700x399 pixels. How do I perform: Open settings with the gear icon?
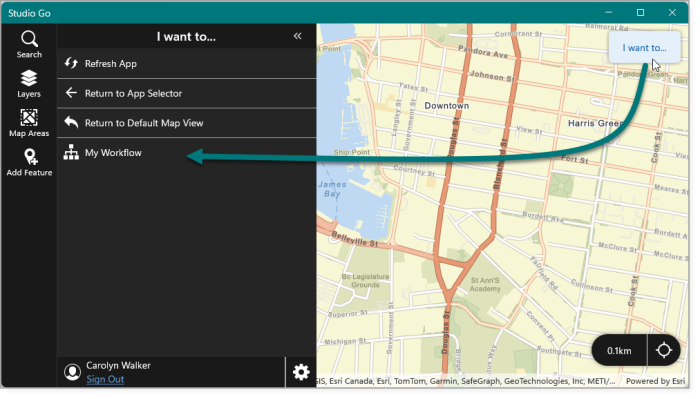pyautogui.click(x=301, y=372)
